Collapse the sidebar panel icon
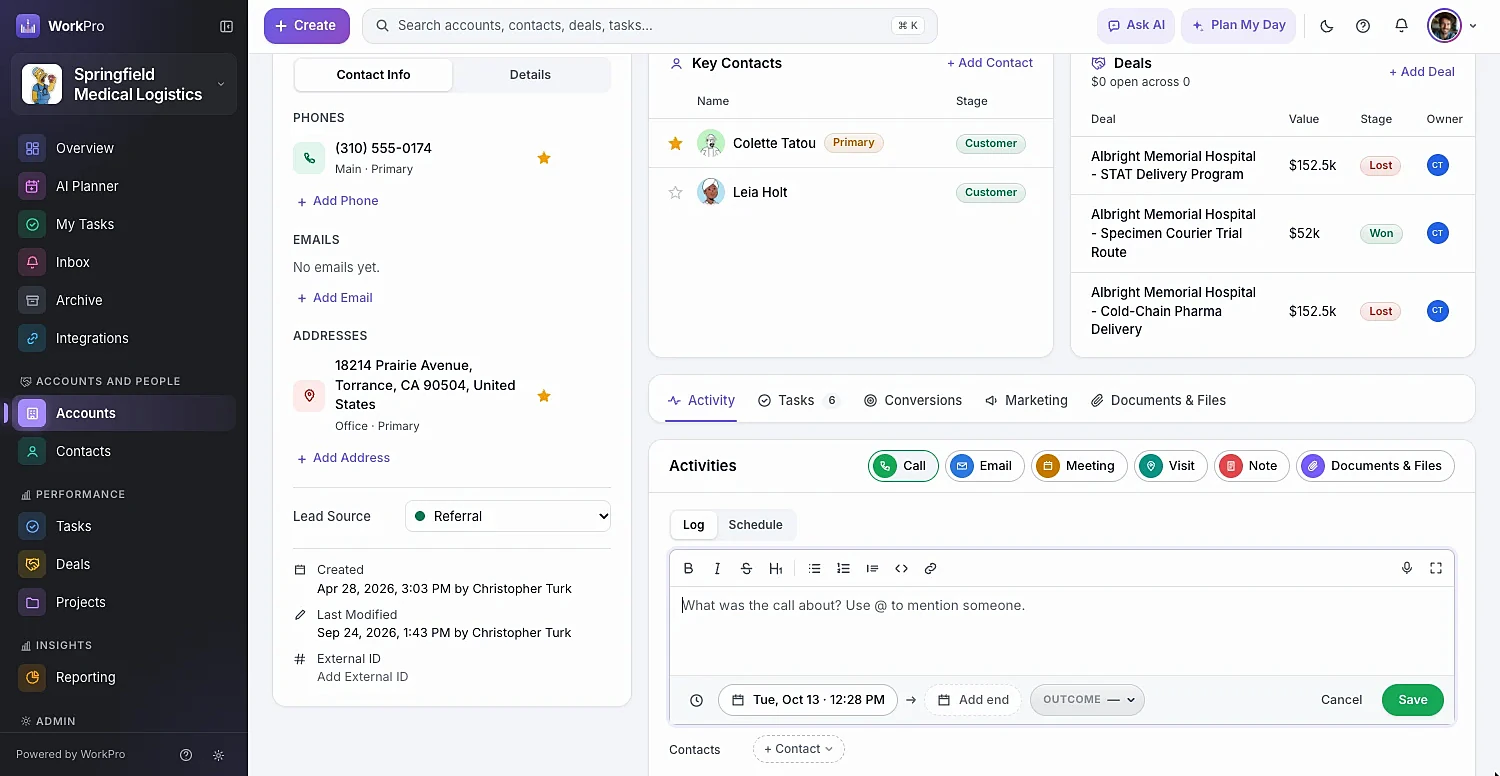Screen dimensions: 1500x776 226,26
